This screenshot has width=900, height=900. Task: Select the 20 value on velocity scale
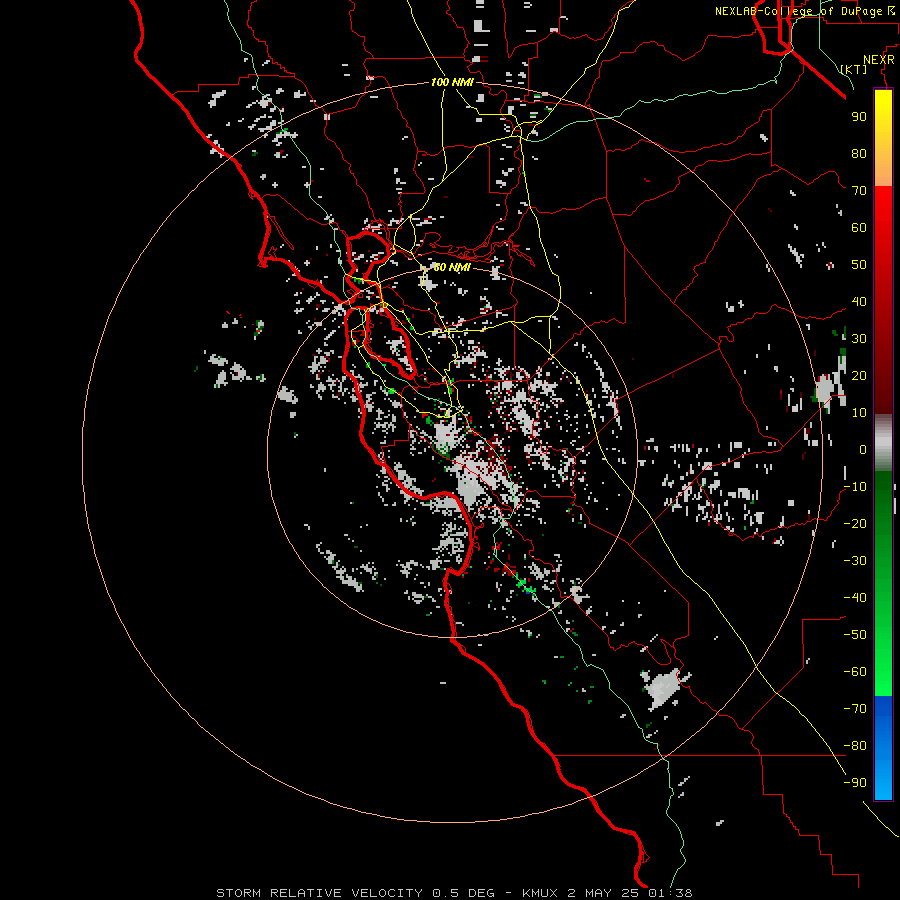coord(859,376)
